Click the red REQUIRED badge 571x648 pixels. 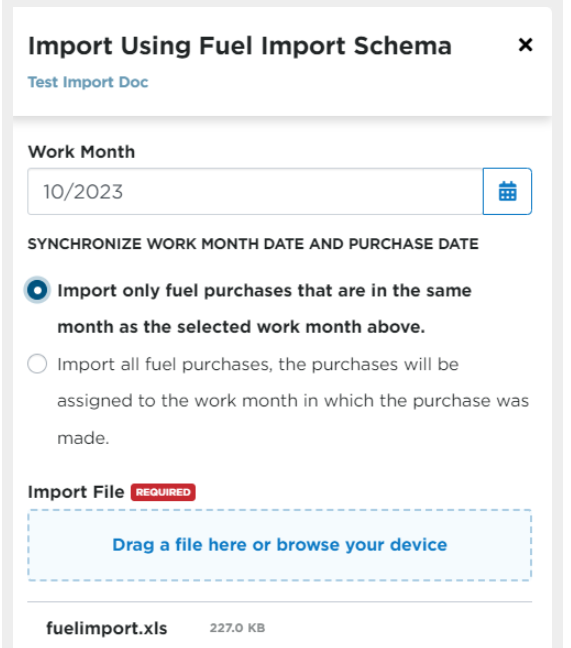click(163, 492)
